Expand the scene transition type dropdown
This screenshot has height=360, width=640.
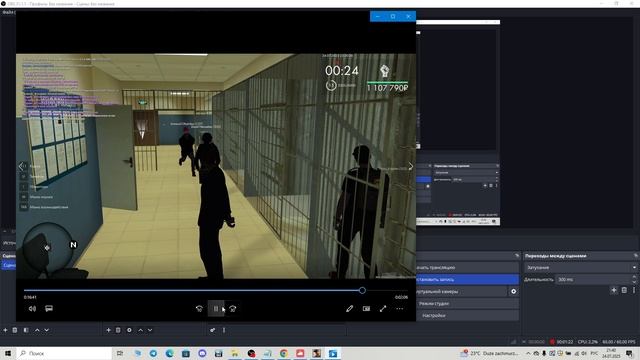point(580,267)
